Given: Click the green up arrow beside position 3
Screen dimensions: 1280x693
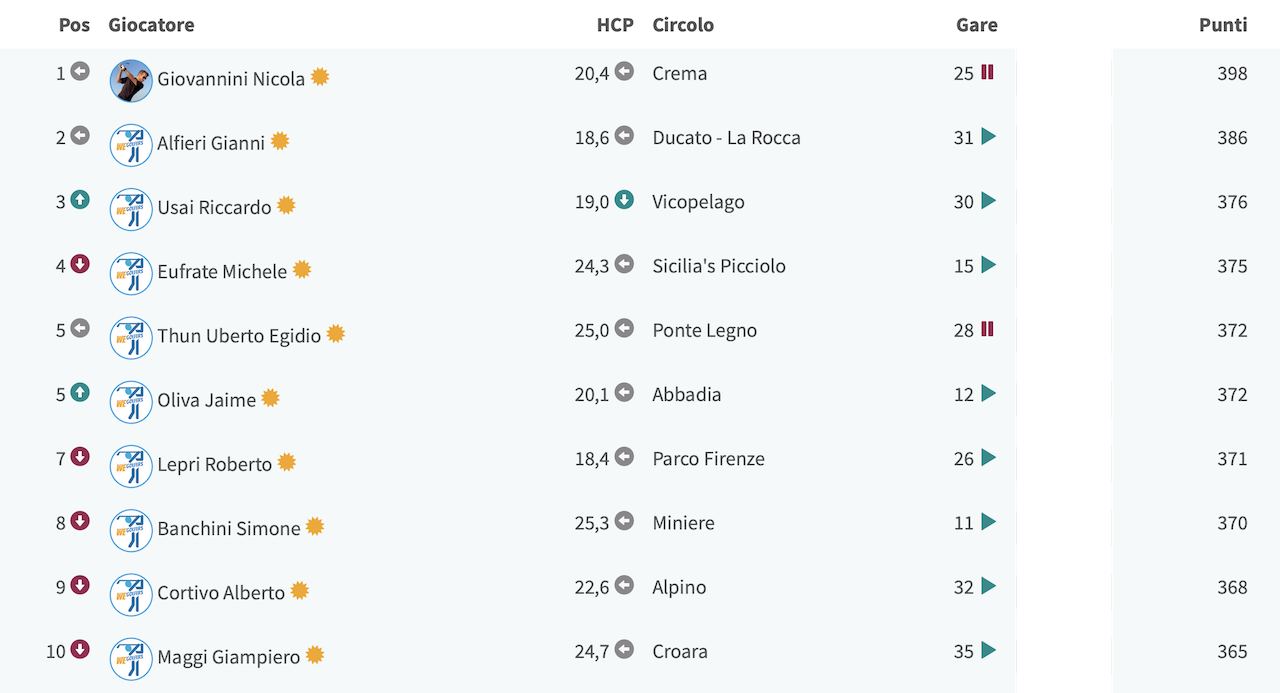Looking at the screenshot, I should [80, 200].
